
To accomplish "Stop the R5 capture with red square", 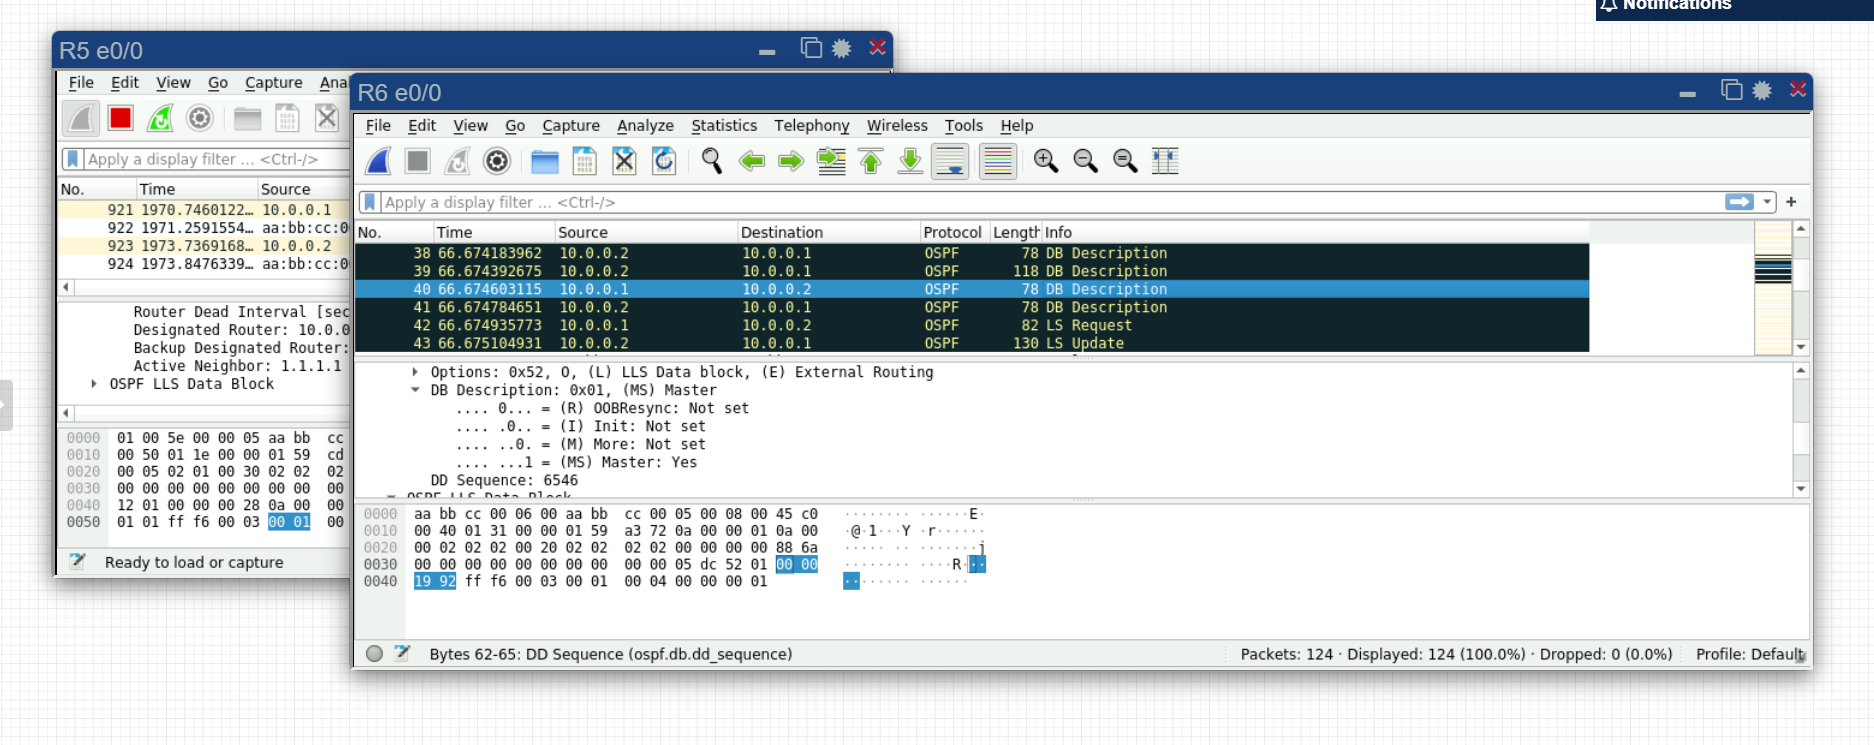I will (121, 118).
